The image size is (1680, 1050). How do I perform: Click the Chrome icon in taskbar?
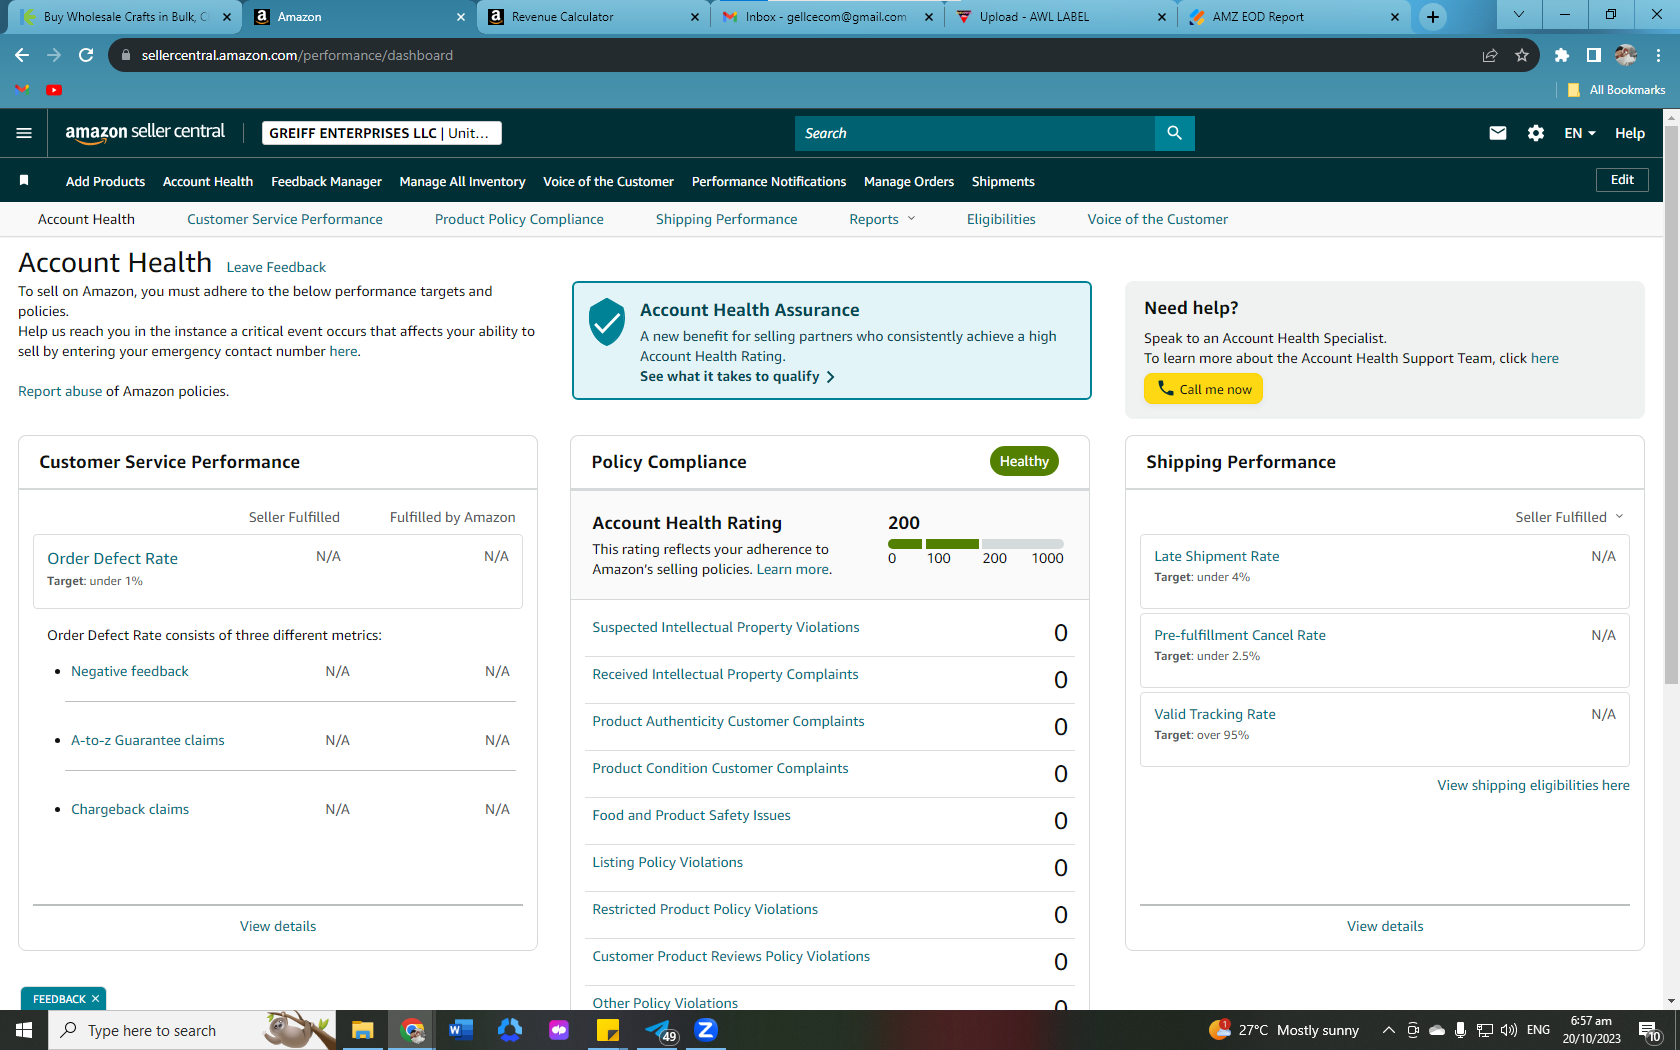412,1030
